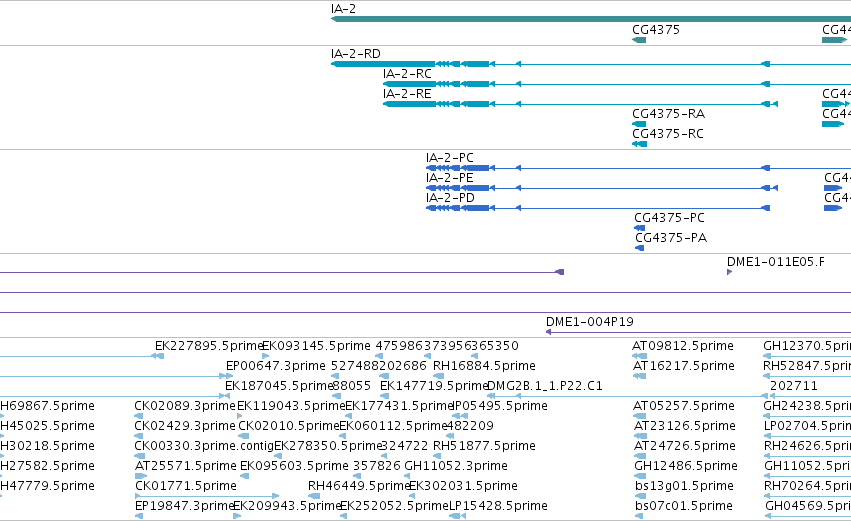The width and height of the screenshot is (851, 521).
Task: Select EK177431.5prime EST
Action: tap(399, 406)
